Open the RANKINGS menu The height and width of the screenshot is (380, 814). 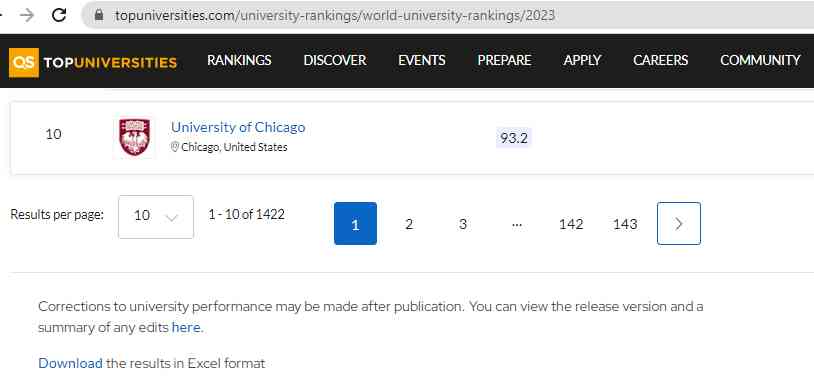(x=239, y=60)
